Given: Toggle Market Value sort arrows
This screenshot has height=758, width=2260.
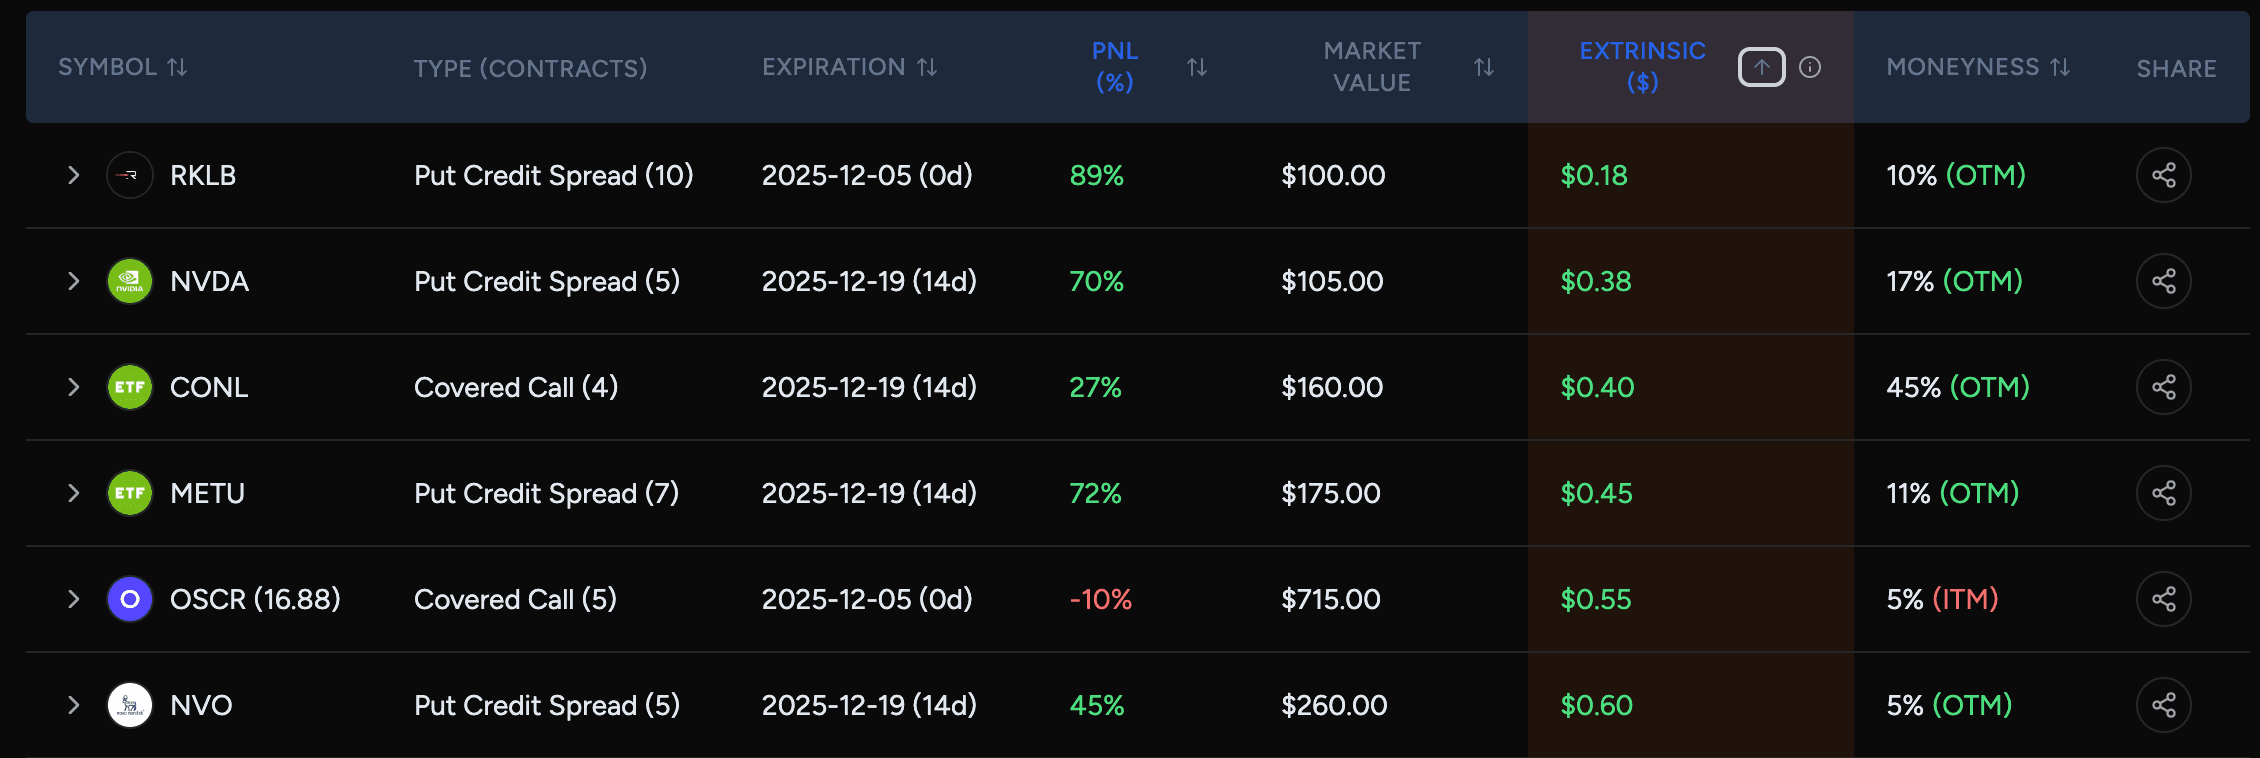Looking at the screenshot, I should pos(1483,67).
